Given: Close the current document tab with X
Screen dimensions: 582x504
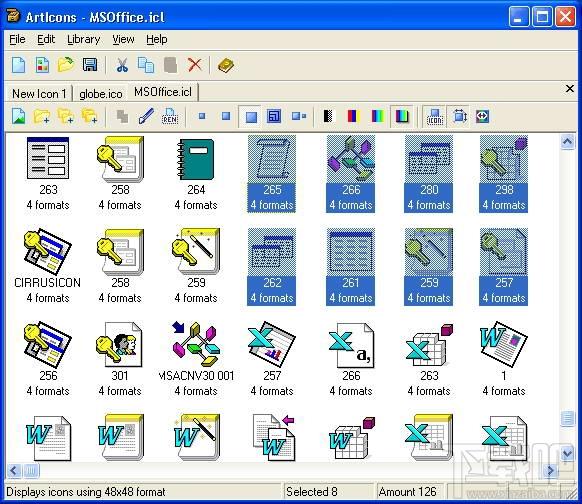Looking at the screenshot, I should tap(569, 89).
